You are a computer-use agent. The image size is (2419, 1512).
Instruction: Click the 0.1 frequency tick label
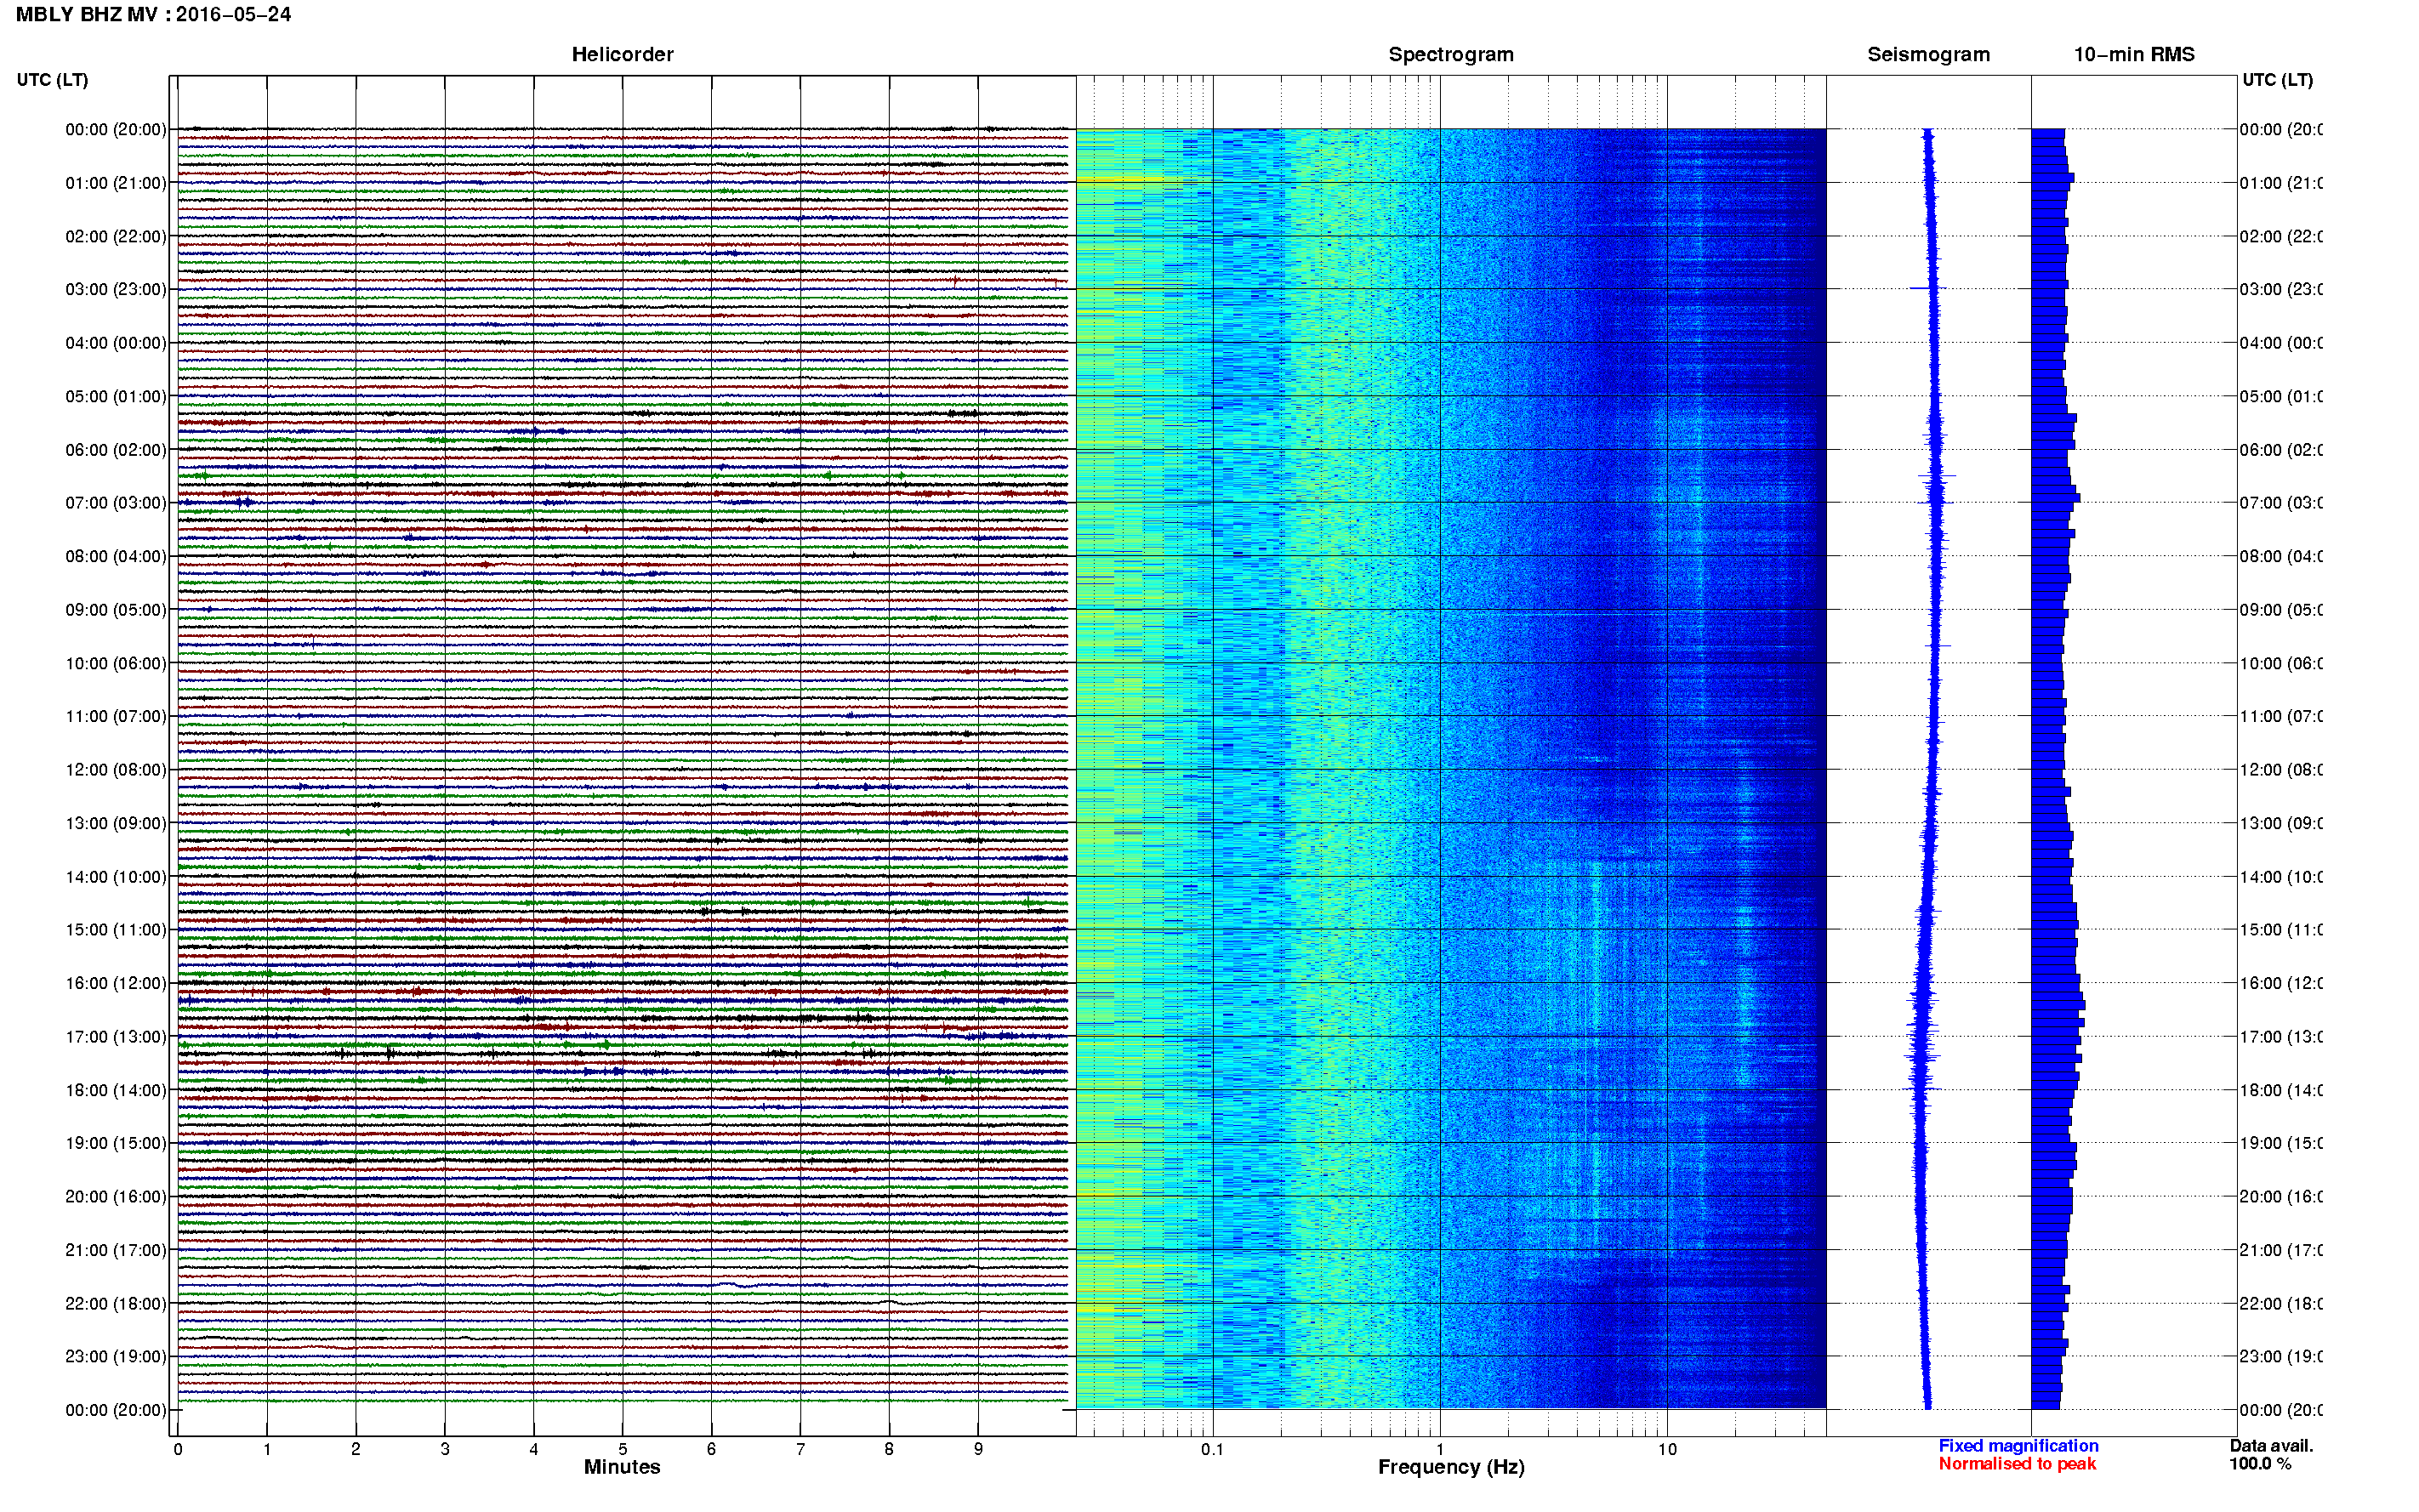coord(1212,1449)
